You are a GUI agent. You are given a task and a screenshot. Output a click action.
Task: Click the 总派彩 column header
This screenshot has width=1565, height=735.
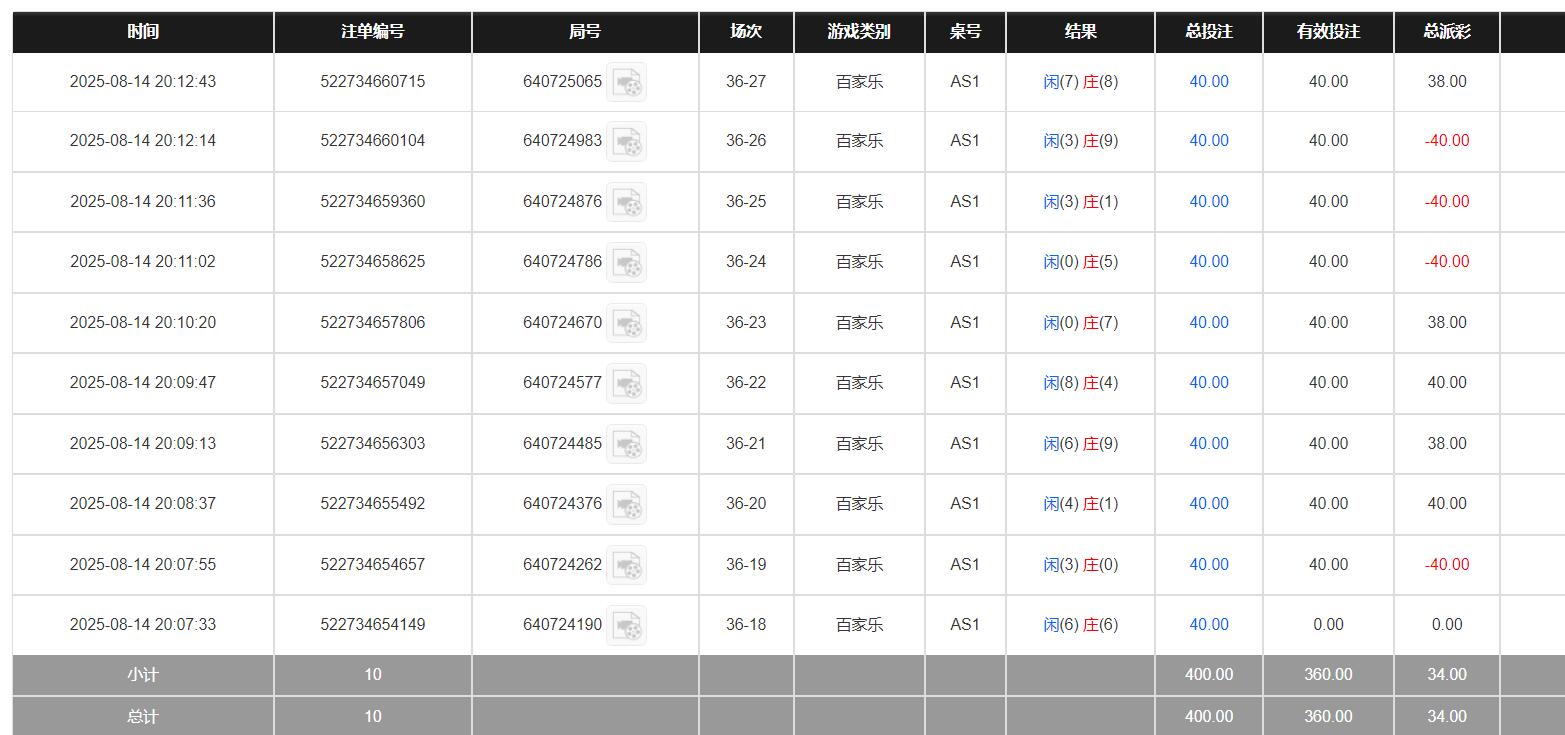coord(1446,32)
